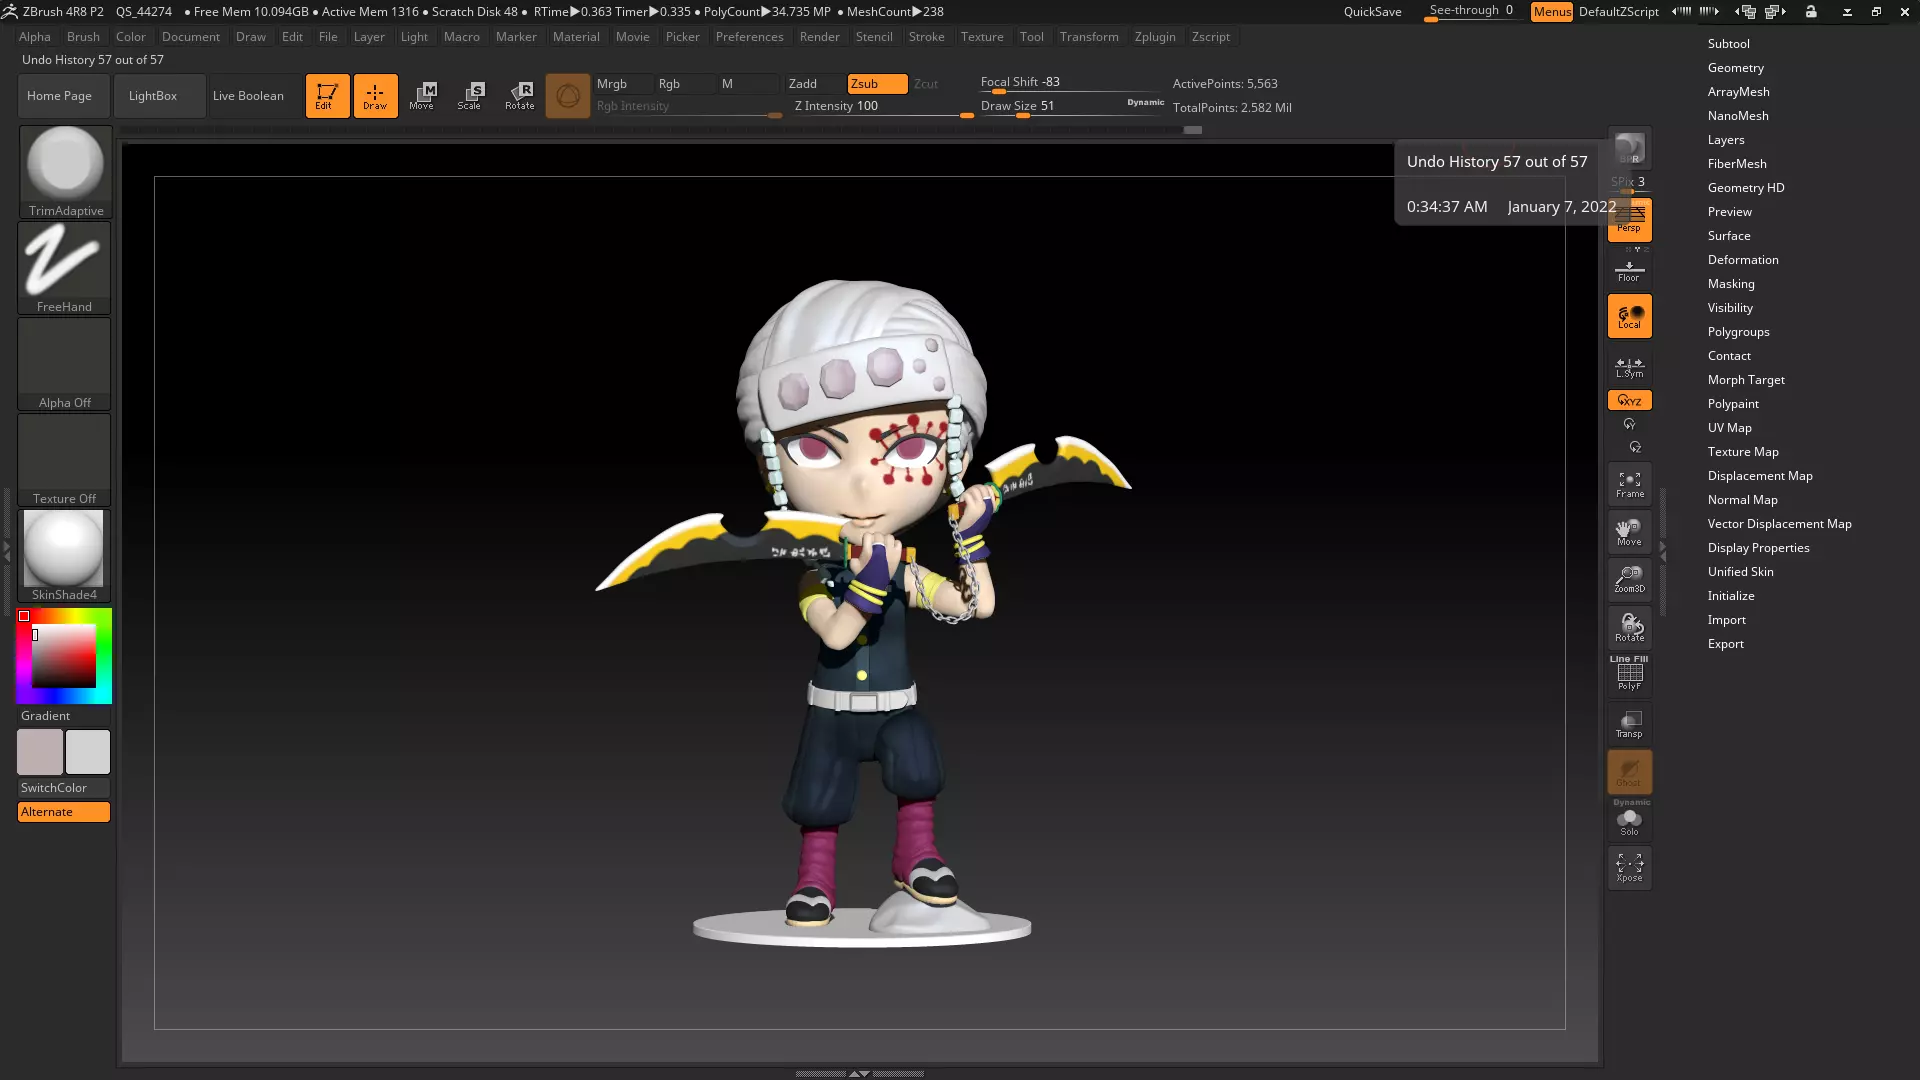Adjust Z Intensity slider
Screen dimensions: 1920x1080
[883, 107]
